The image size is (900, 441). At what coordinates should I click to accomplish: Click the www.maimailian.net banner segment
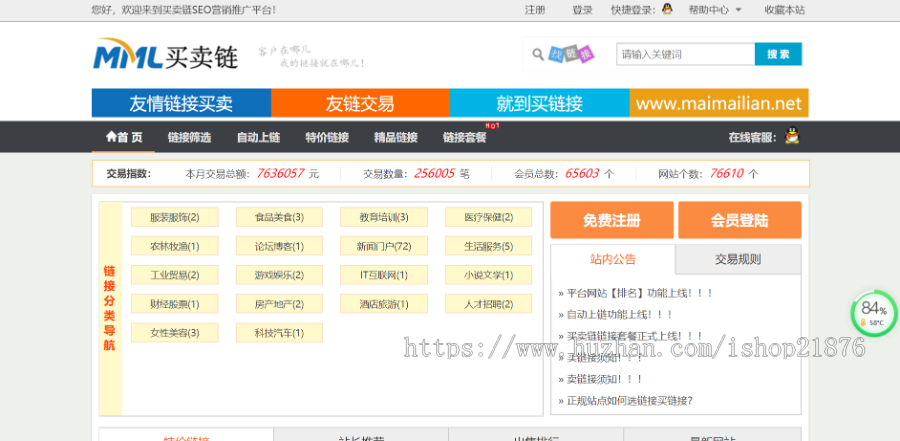[718, 103]
